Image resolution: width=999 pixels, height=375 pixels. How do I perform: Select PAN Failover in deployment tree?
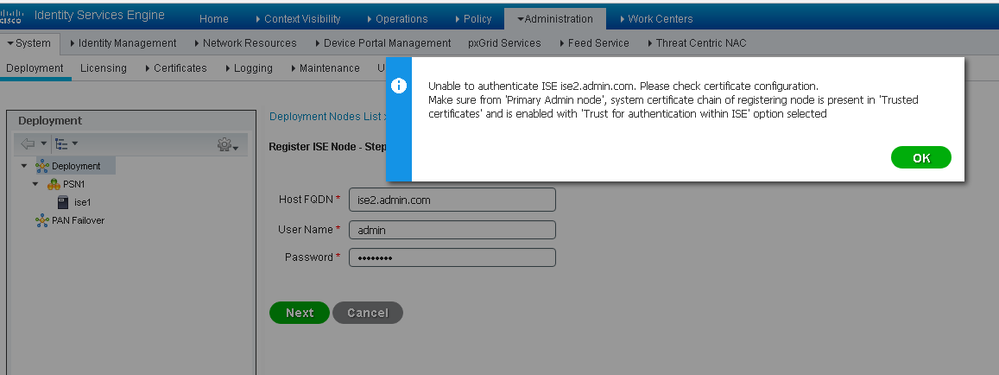[78, 220]
